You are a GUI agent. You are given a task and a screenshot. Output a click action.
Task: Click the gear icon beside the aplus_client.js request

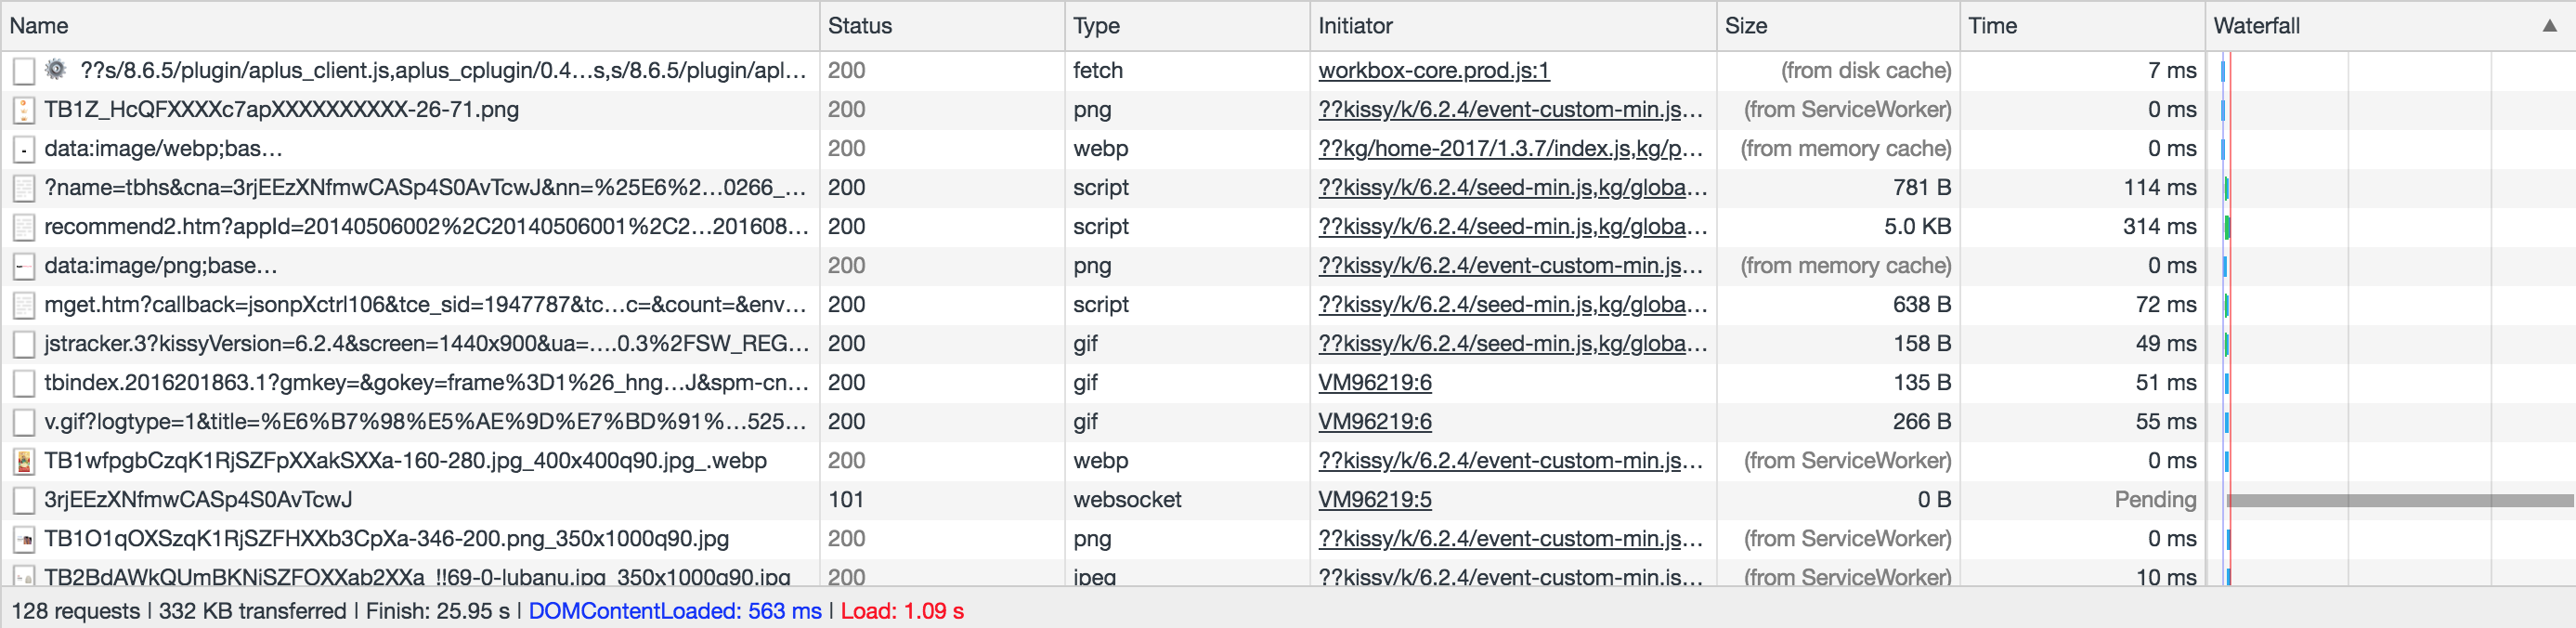(57, 70)
